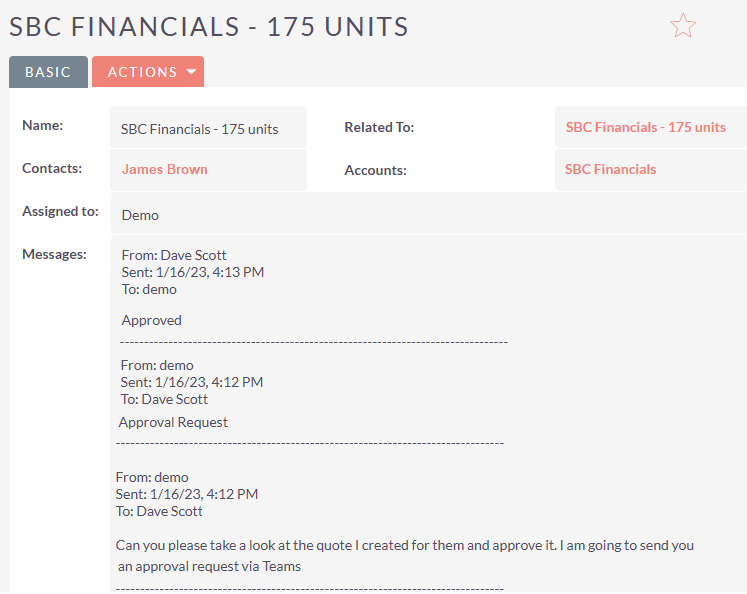This screenshot has width=747, height=594.
Task: Open the ACTIONS dropdown menu
Action: 148,72
